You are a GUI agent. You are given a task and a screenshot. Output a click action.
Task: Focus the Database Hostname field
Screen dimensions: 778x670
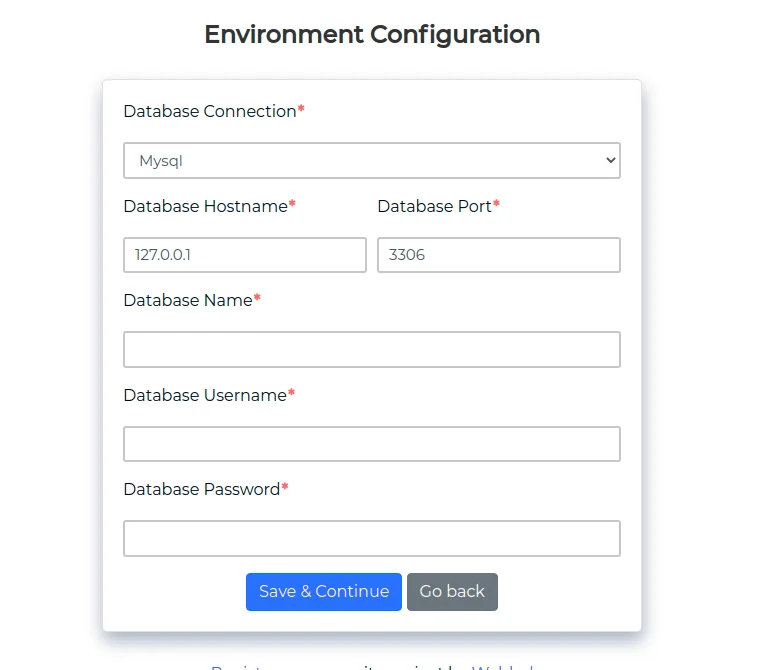[x=245, y=255]
